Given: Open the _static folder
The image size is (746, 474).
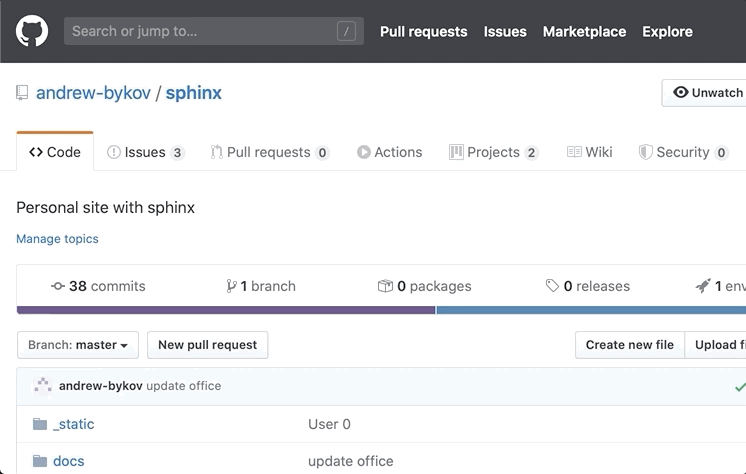Looking at the screenshot, I should (73, 424).
